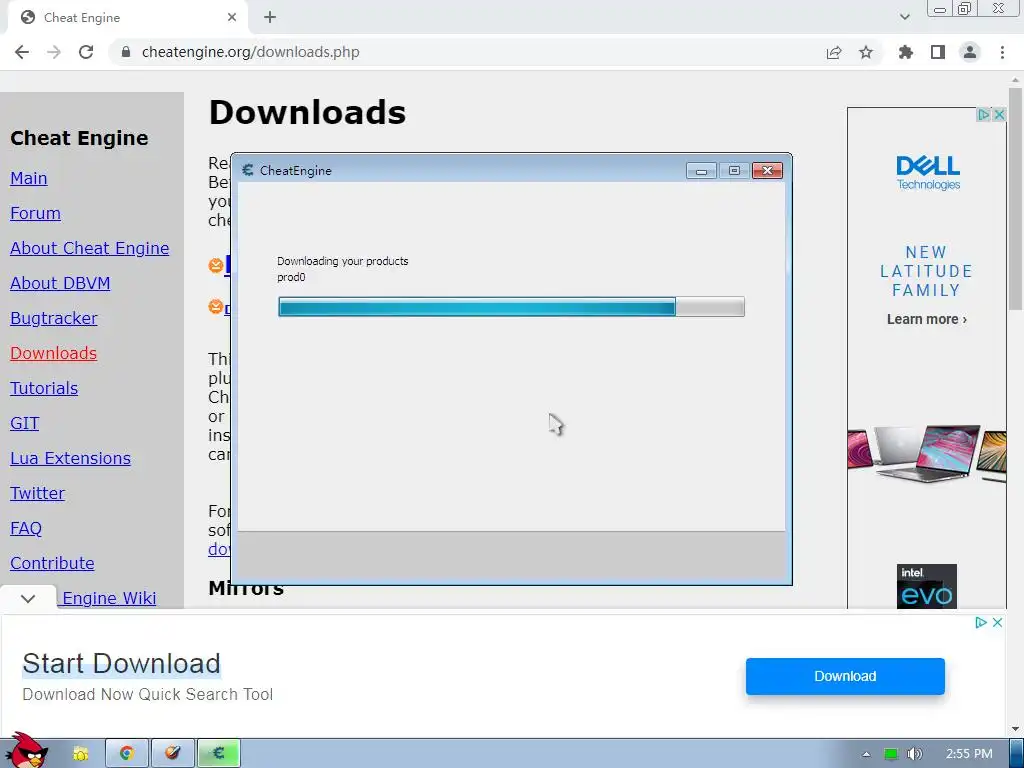The image size is (1024, 768).
Task: Open the paint brush taskbar app
Action: click(172, 754)
